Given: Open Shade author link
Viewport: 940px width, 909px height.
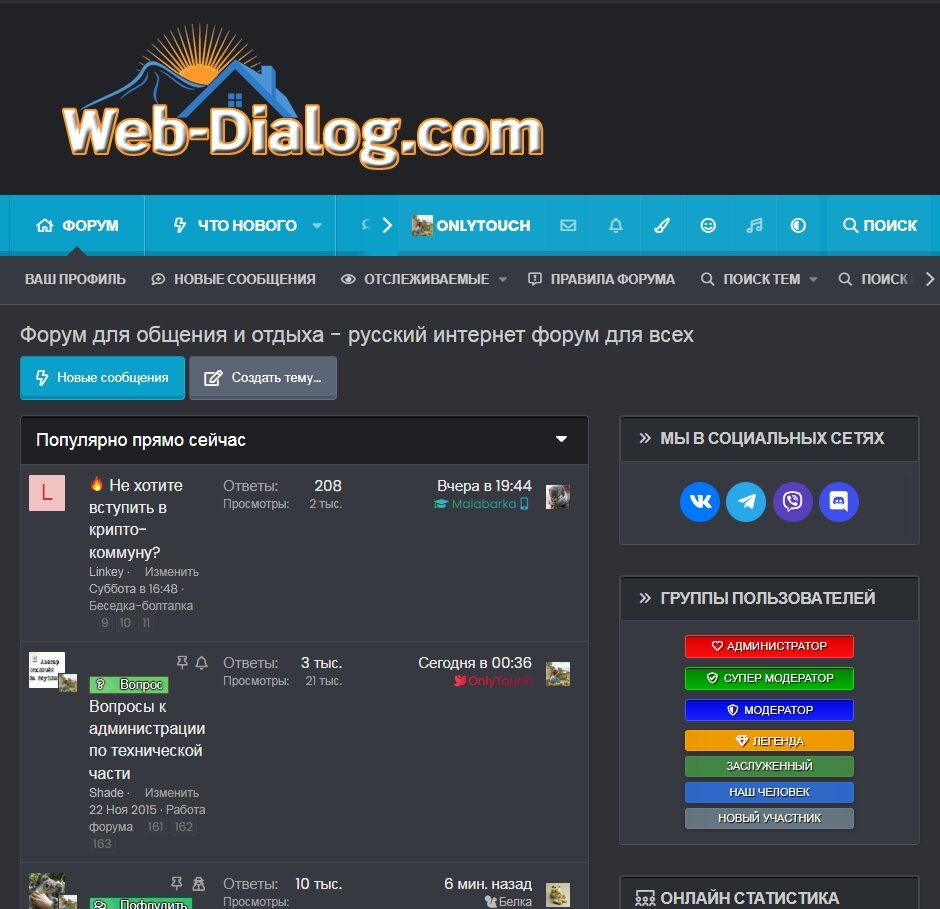Looking at the screenshot, I should pyautogui.click(x=106, y=793).
